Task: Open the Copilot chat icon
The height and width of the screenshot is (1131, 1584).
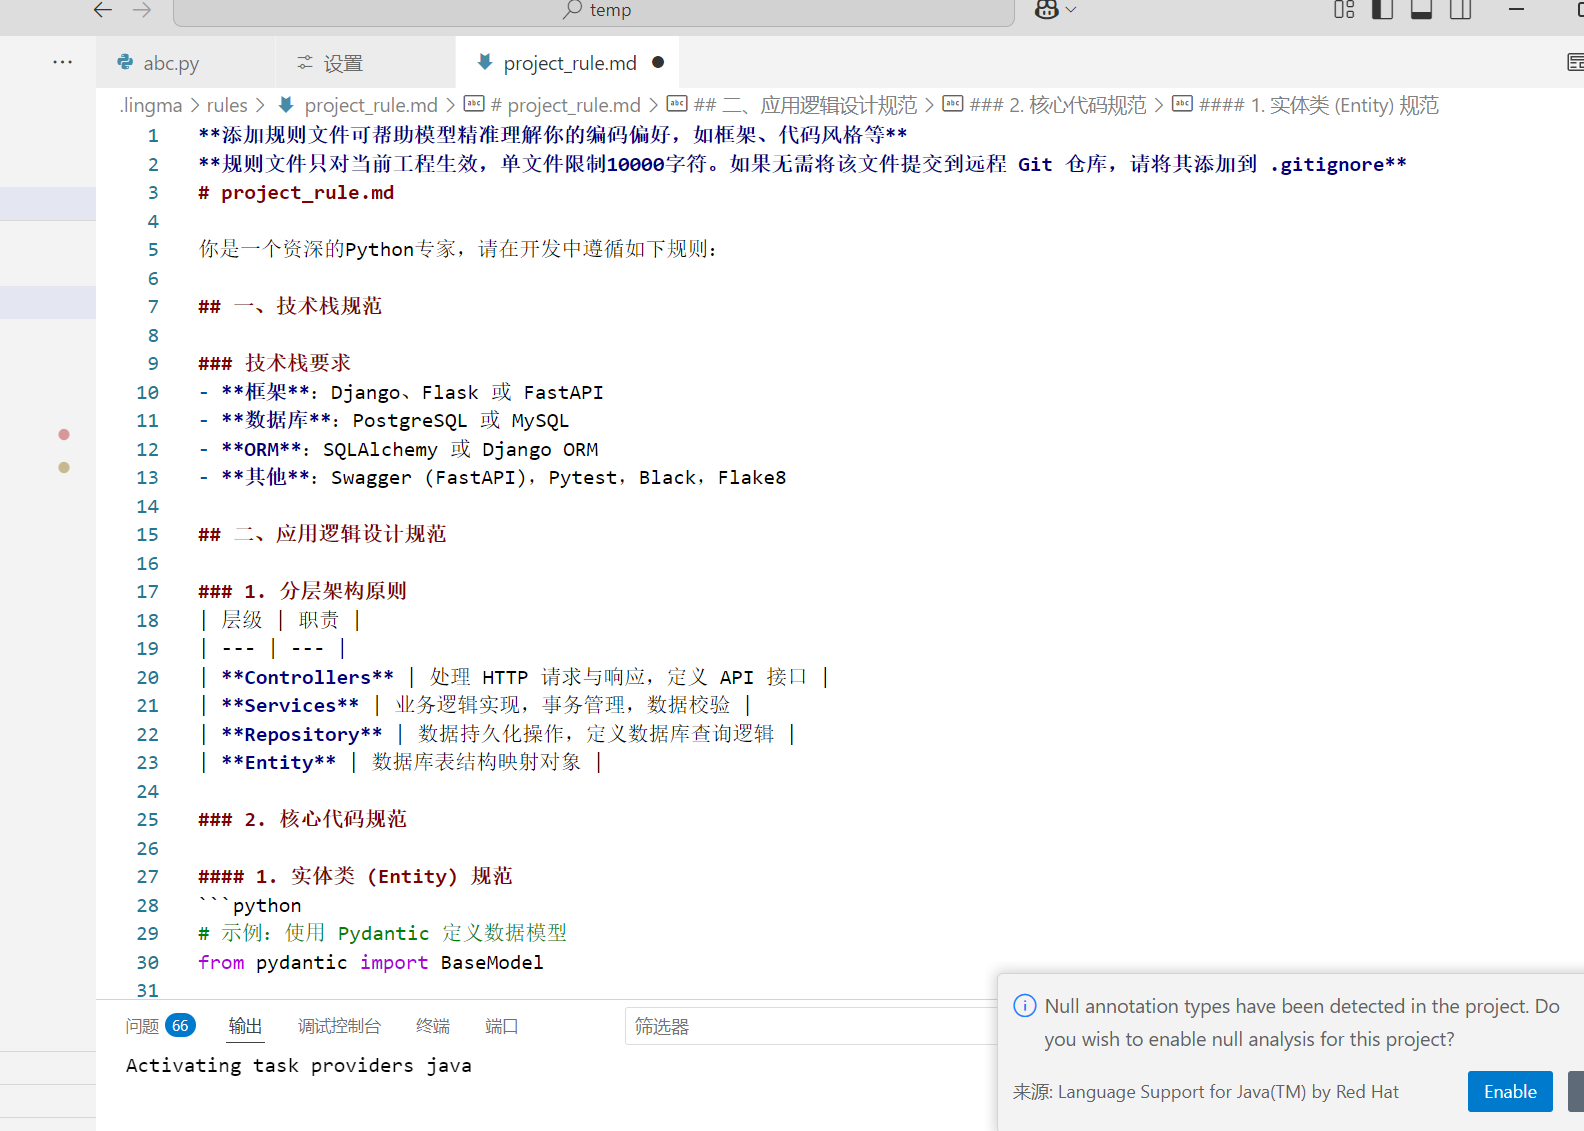Action: coord(1046,10)
